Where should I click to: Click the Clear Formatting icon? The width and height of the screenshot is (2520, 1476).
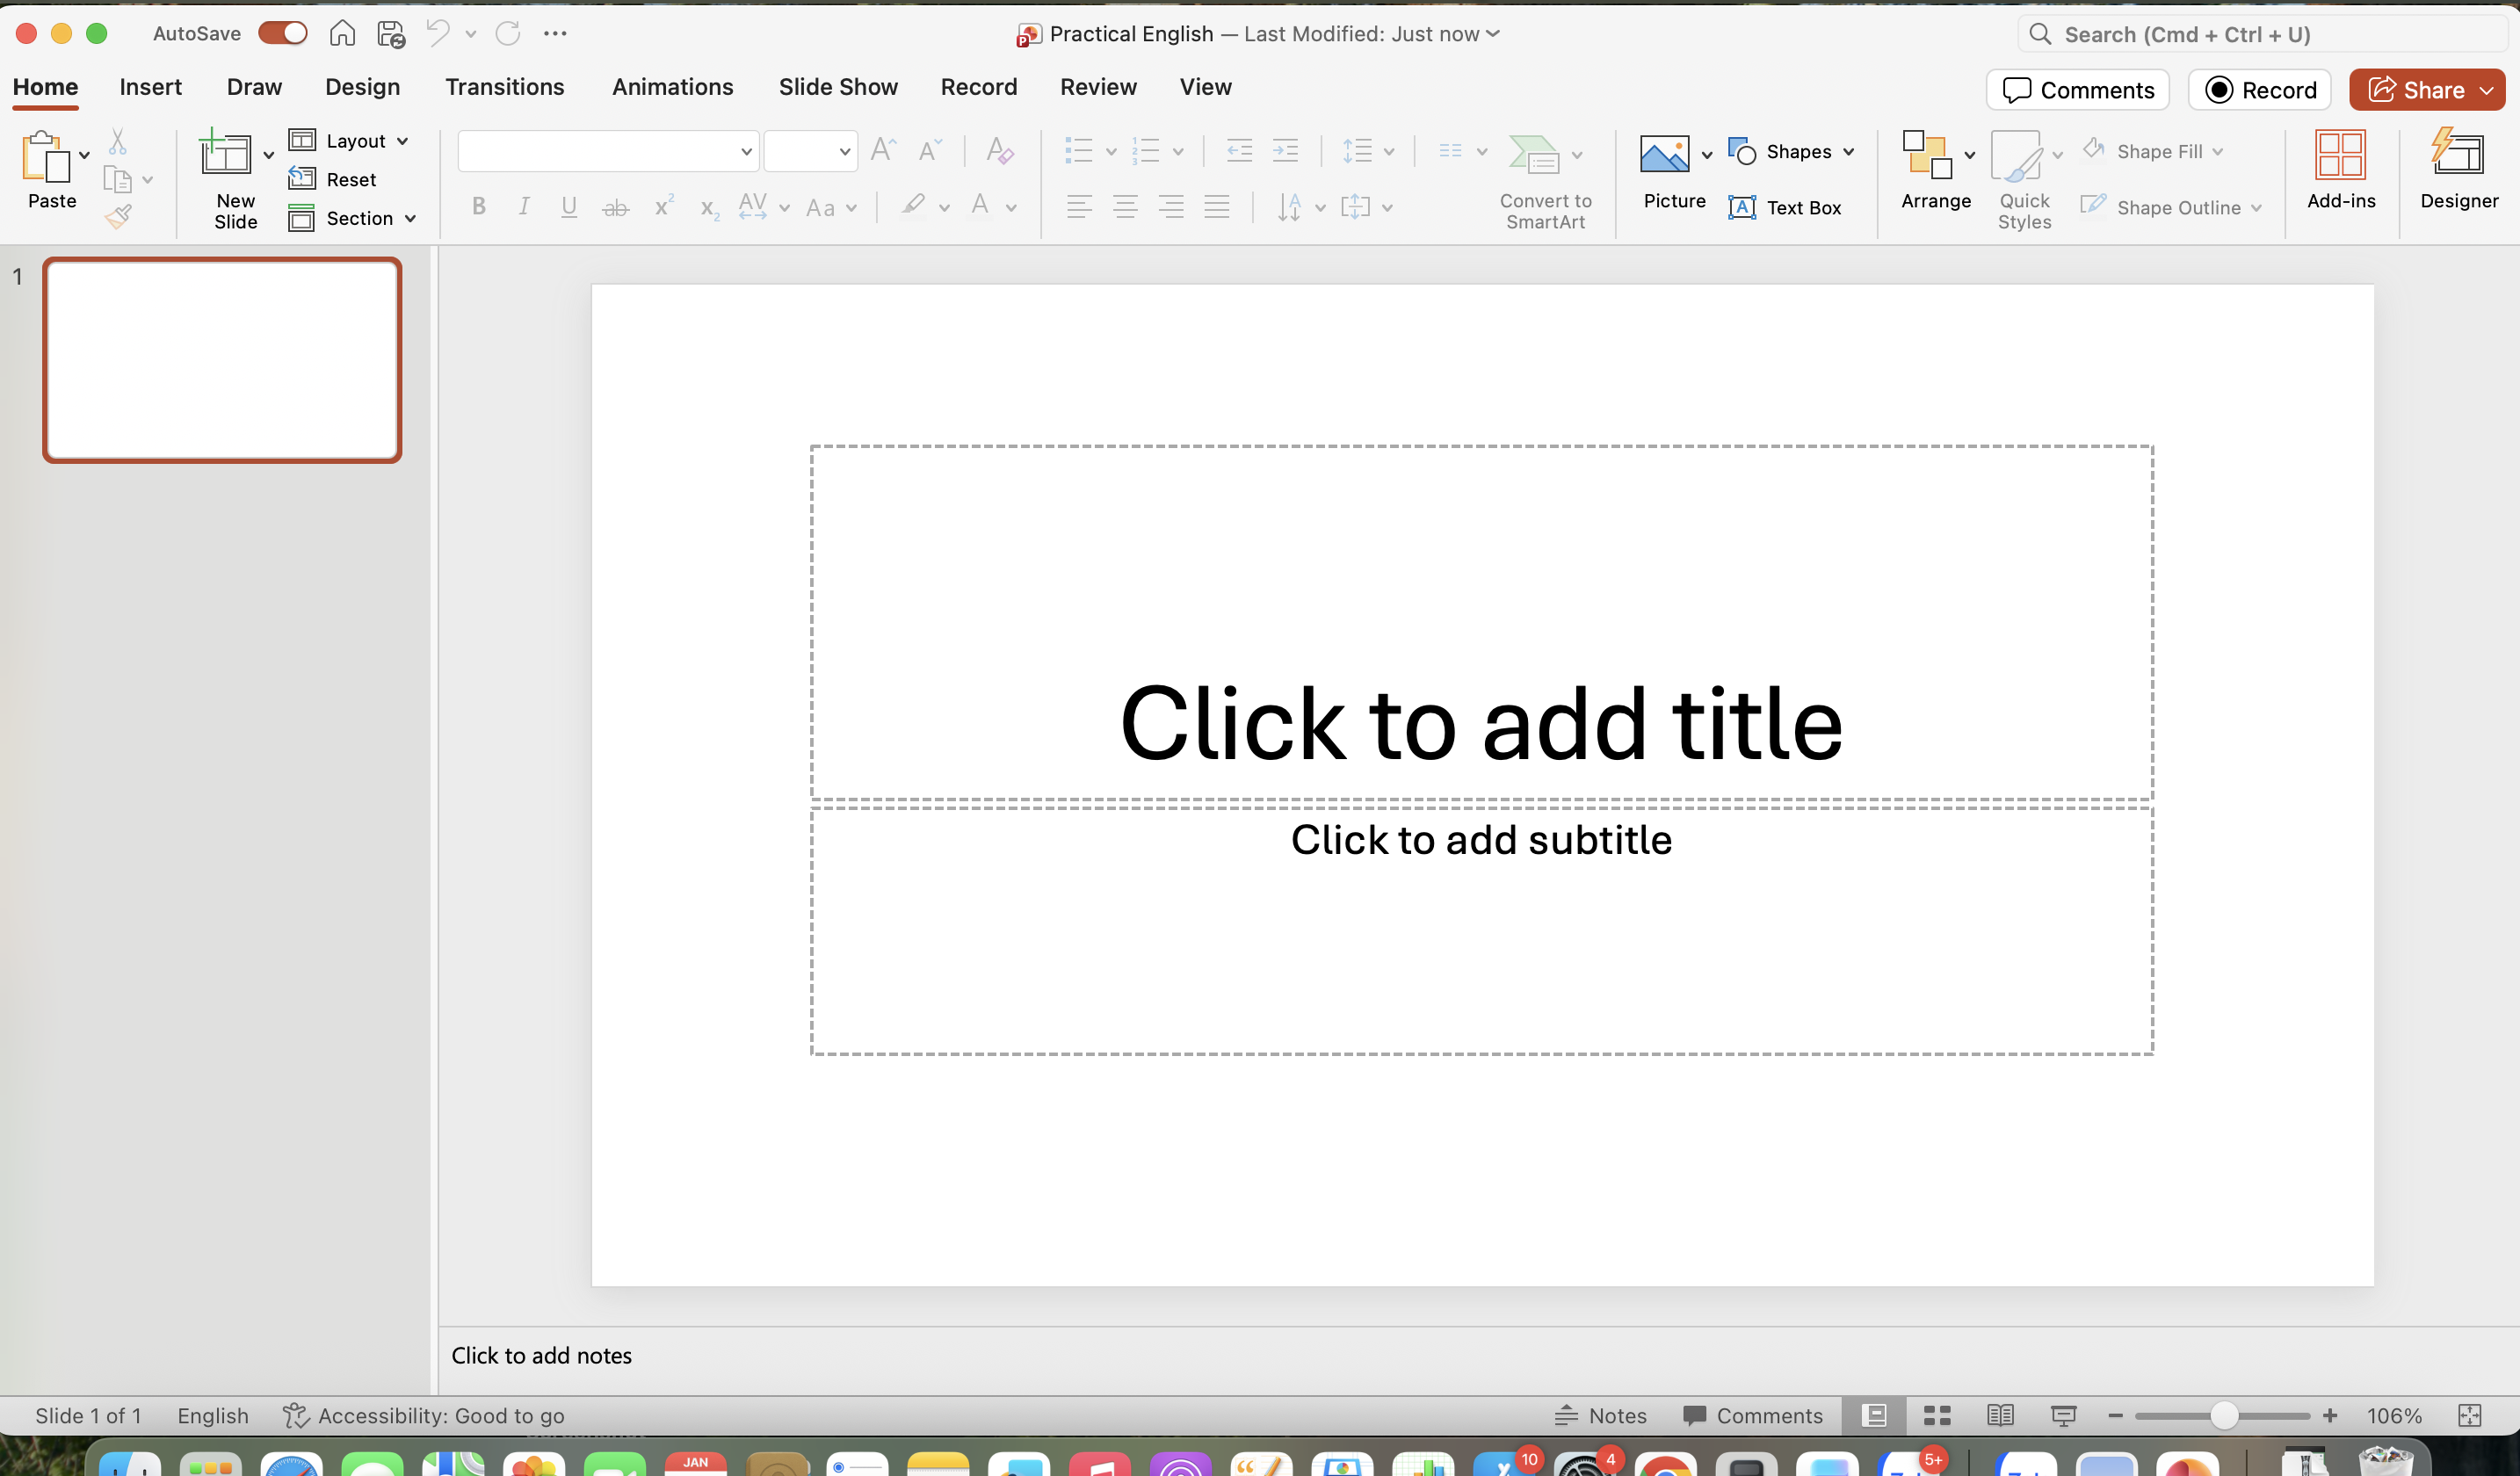(x=999, y=150)
